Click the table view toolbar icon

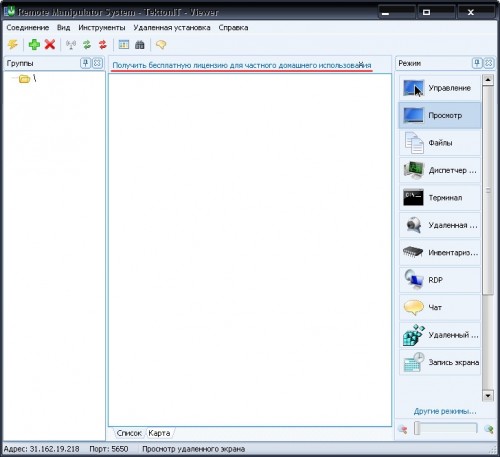124,44
